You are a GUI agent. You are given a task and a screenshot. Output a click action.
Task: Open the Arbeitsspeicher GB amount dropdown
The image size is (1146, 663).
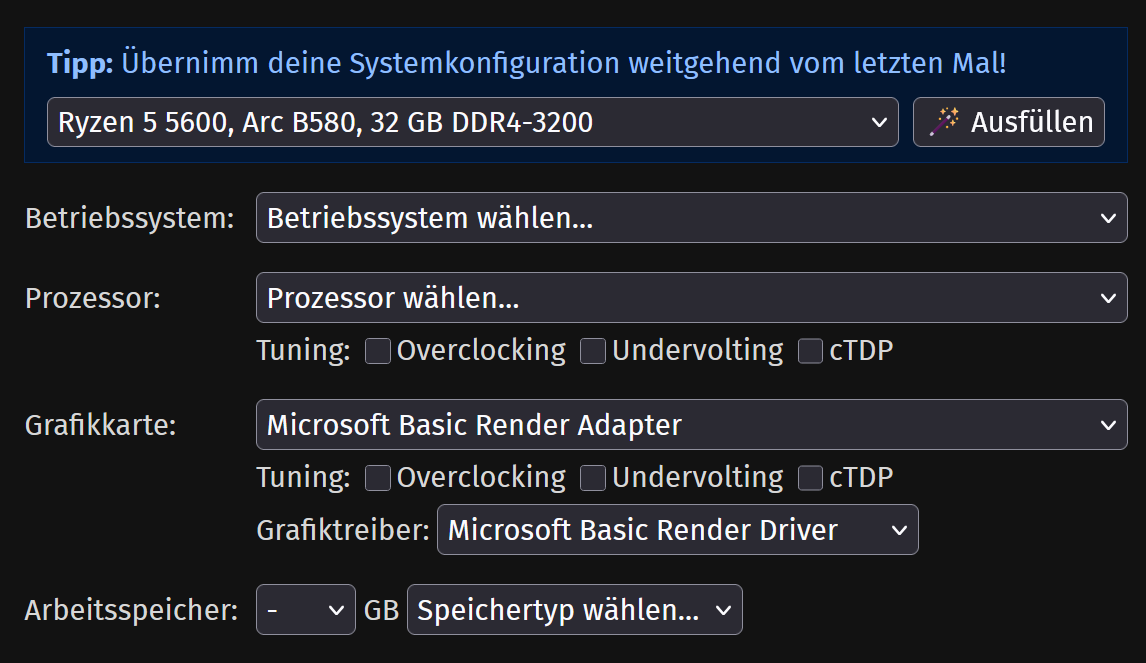(x=306, y=610)
